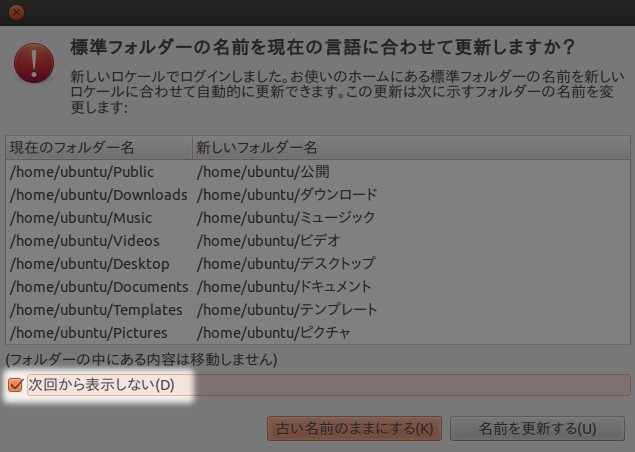The image size is (635, 452).
Task: Click the 新しいフォルダー名 column header
Action: tap(411, 147)
